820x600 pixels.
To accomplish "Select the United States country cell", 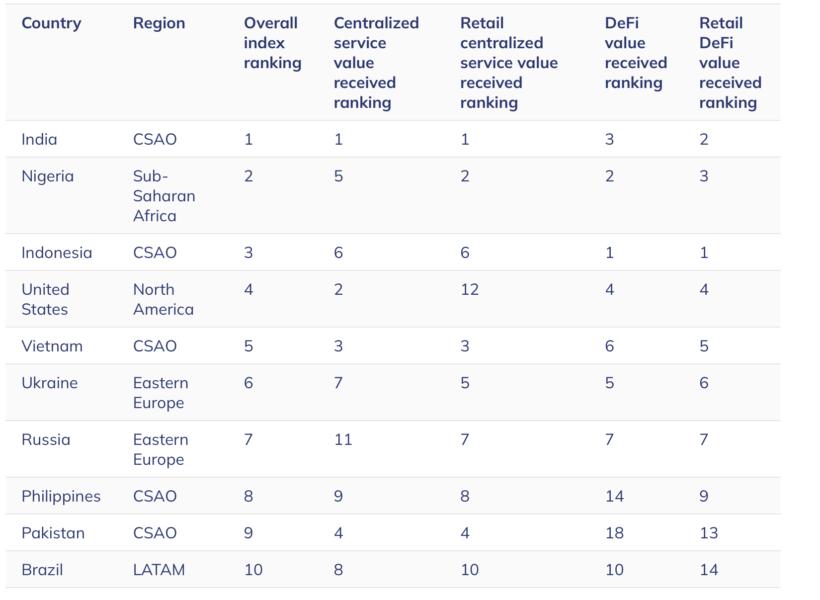I will click(x=45, y=299).
